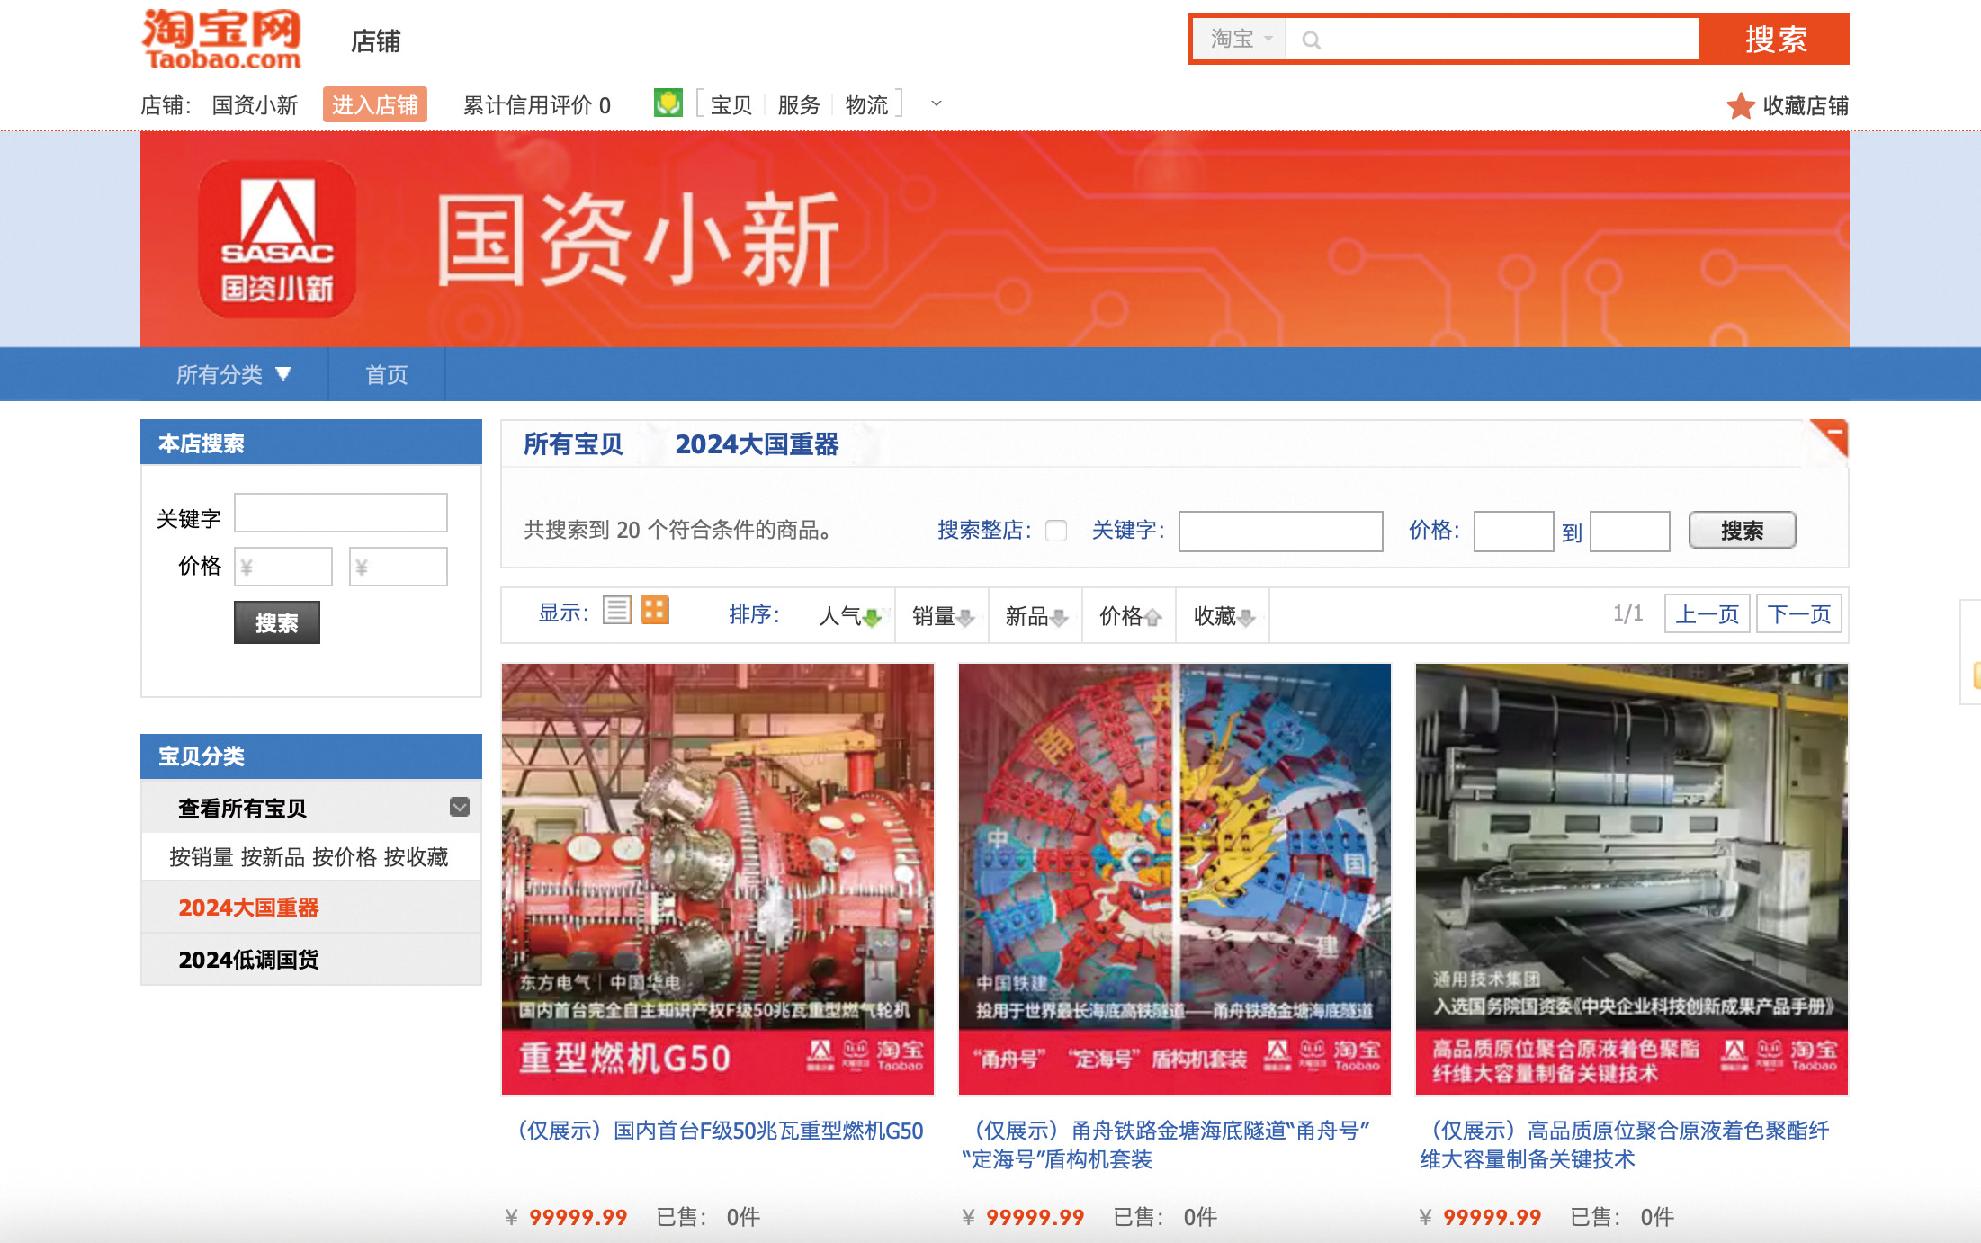The image size is (1981, 1243).
Task: Click the SASAC shop logo in the banner
Action: tap(277, 240)
